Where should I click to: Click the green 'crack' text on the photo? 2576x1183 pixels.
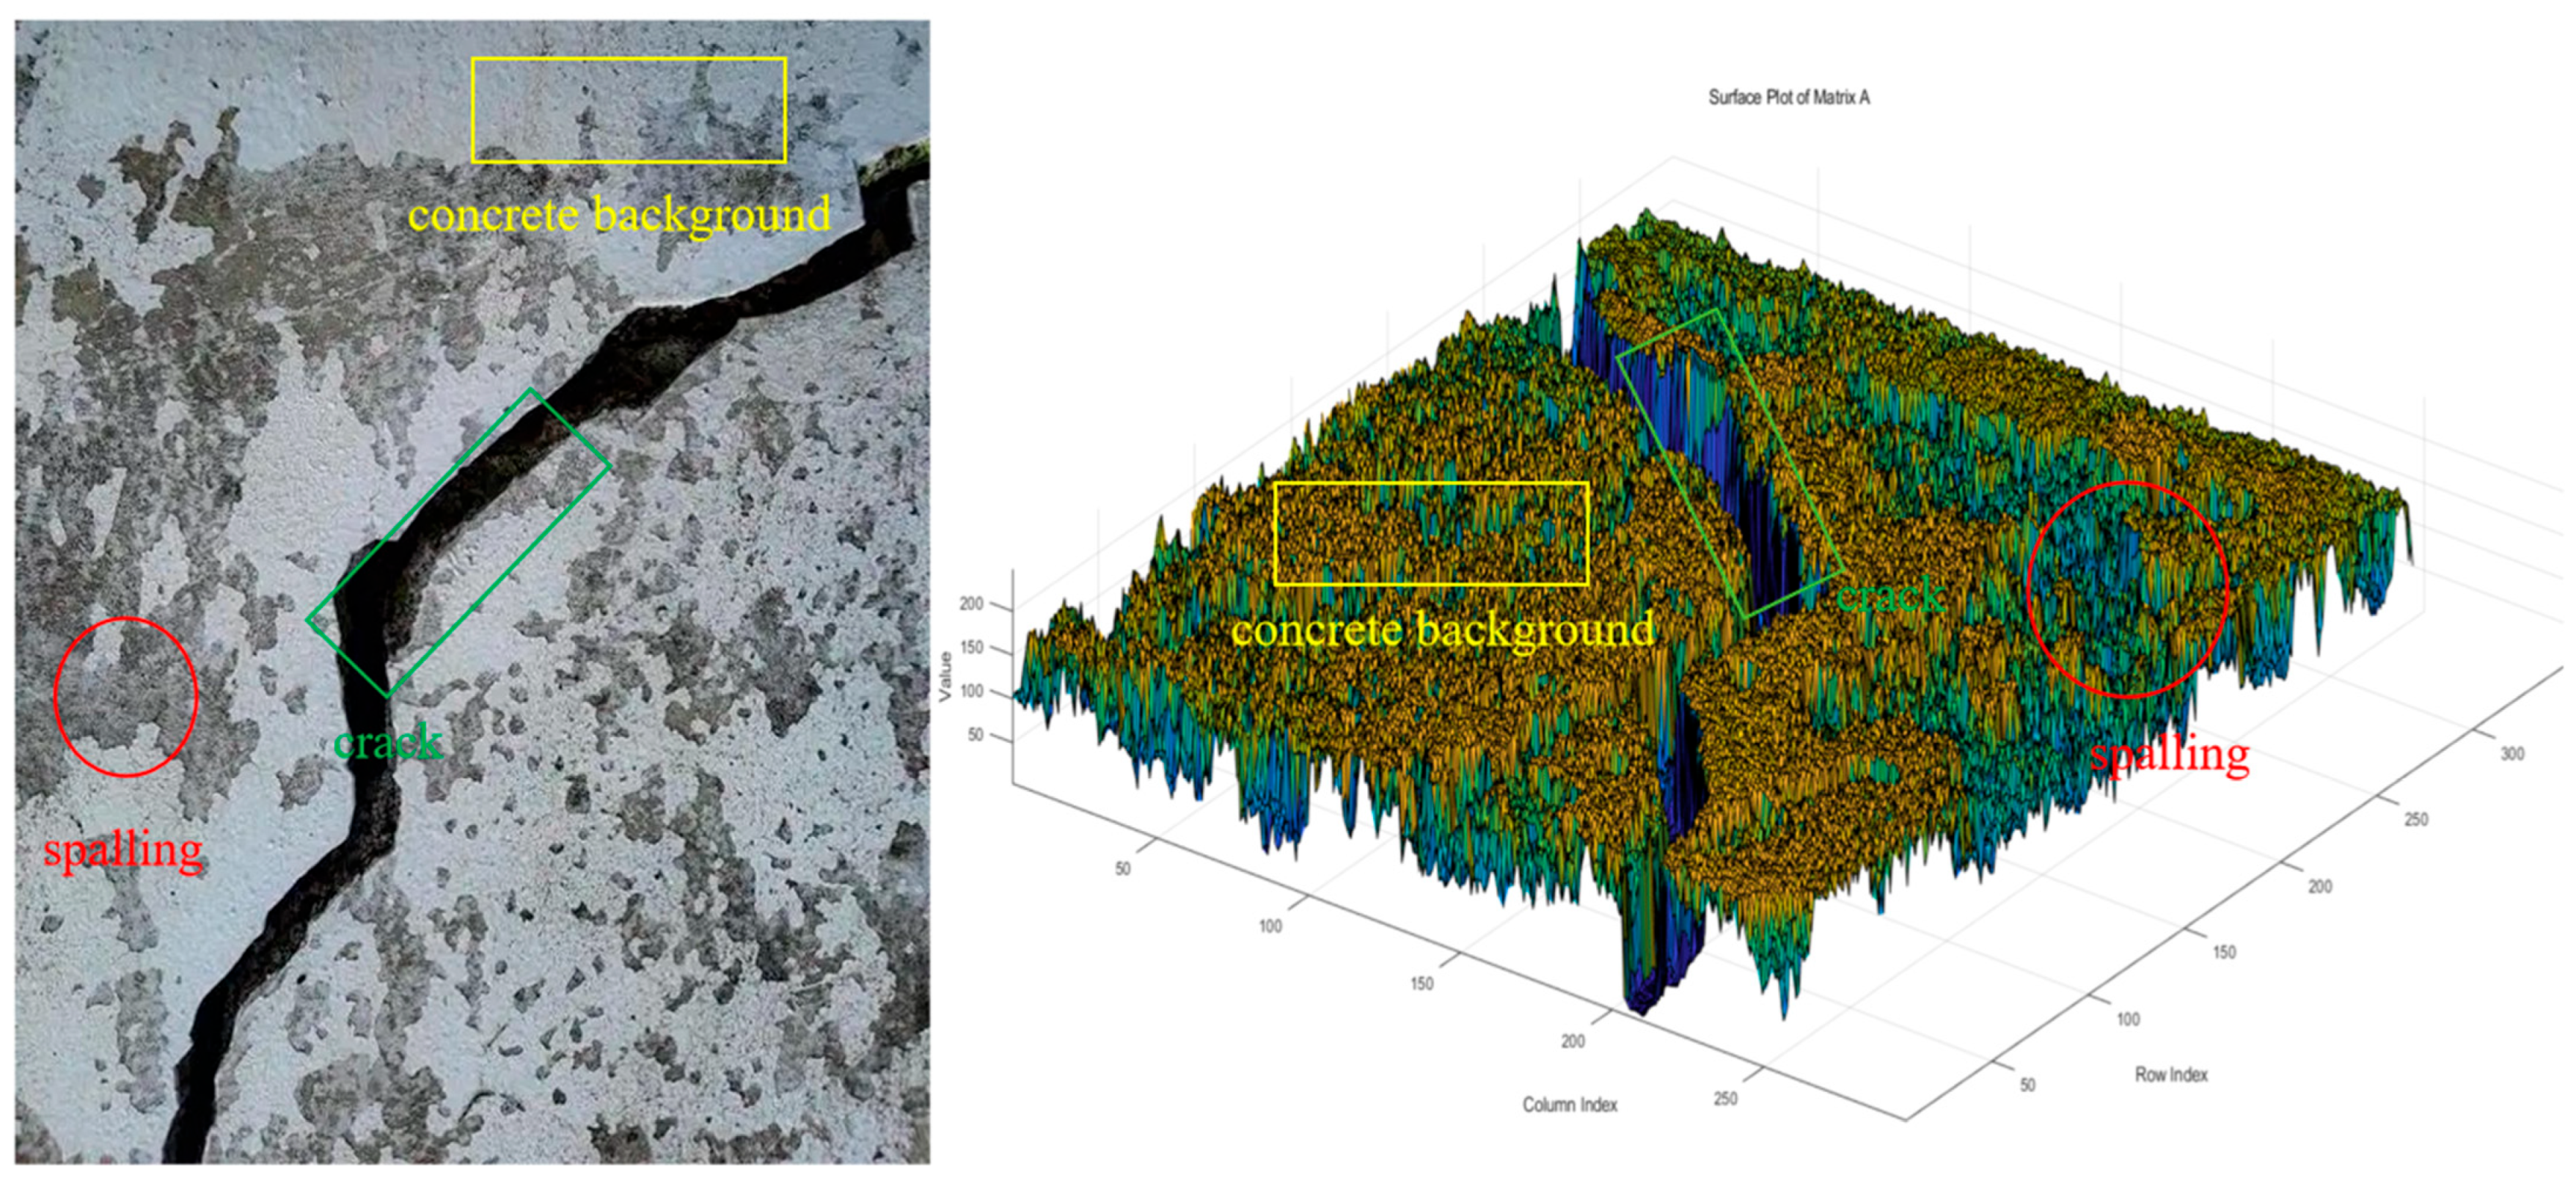[388, 742]
